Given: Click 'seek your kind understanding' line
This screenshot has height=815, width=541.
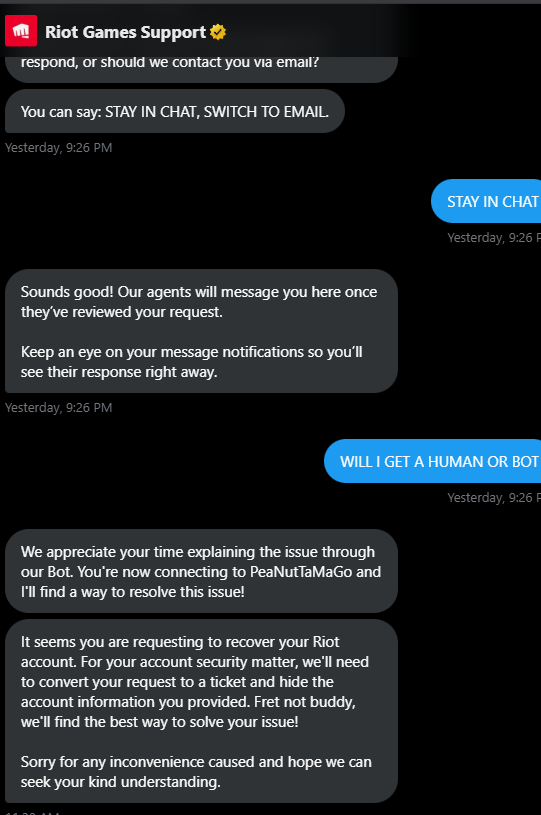Looking at the screenshot, I should [121, 782].
